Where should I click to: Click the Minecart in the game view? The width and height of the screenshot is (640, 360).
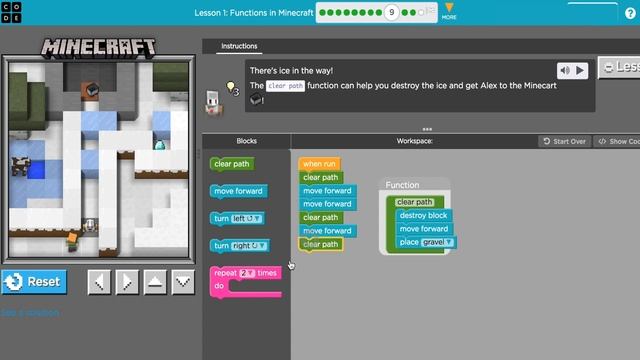coord(92,90)
